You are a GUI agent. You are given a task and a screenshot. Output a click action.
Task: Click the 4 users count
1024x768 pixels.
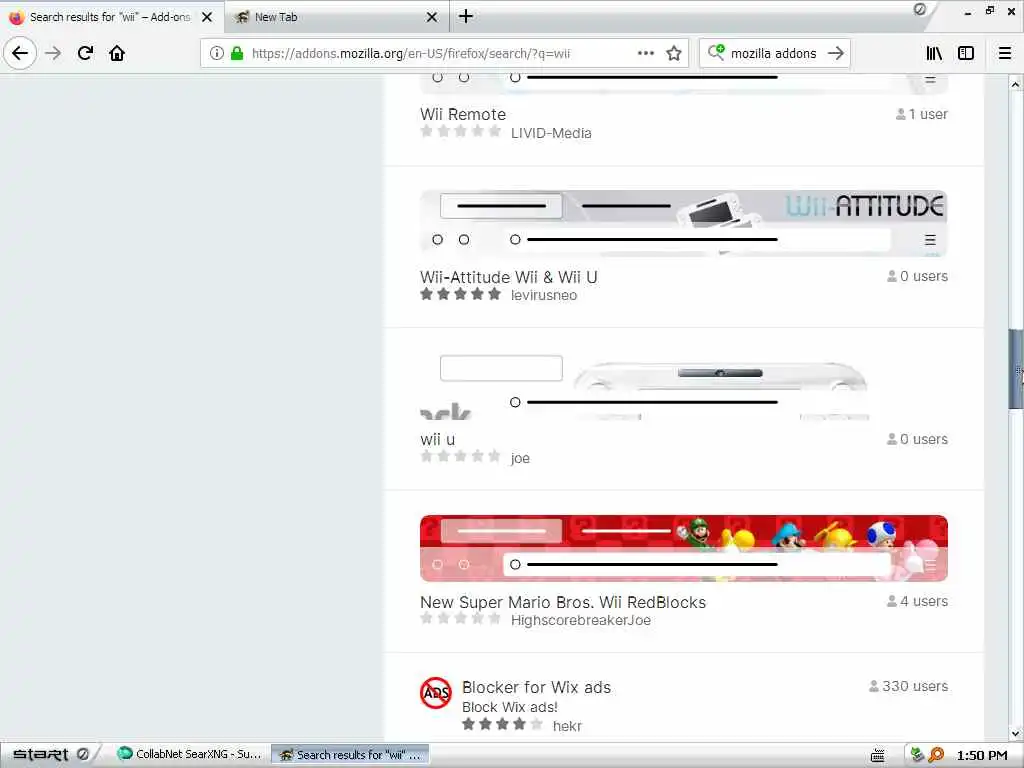coord(917,601)
